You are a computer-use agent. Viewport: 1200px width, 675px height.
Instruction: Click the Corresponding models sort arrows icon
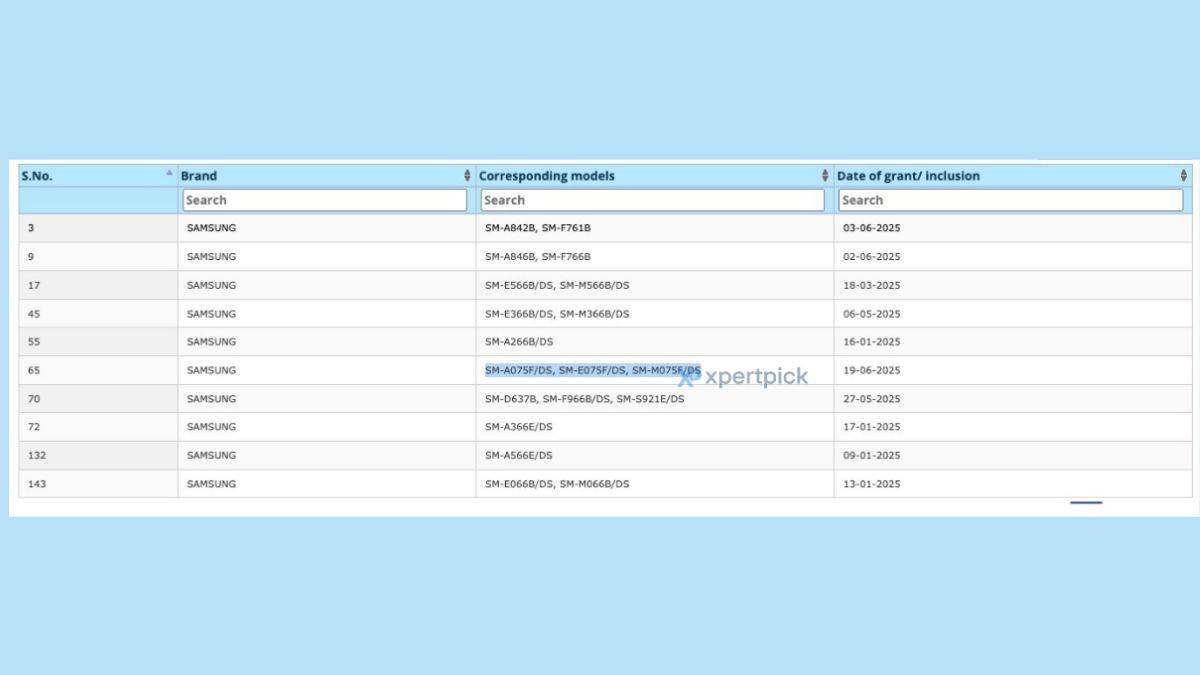(x=825, y=176)
